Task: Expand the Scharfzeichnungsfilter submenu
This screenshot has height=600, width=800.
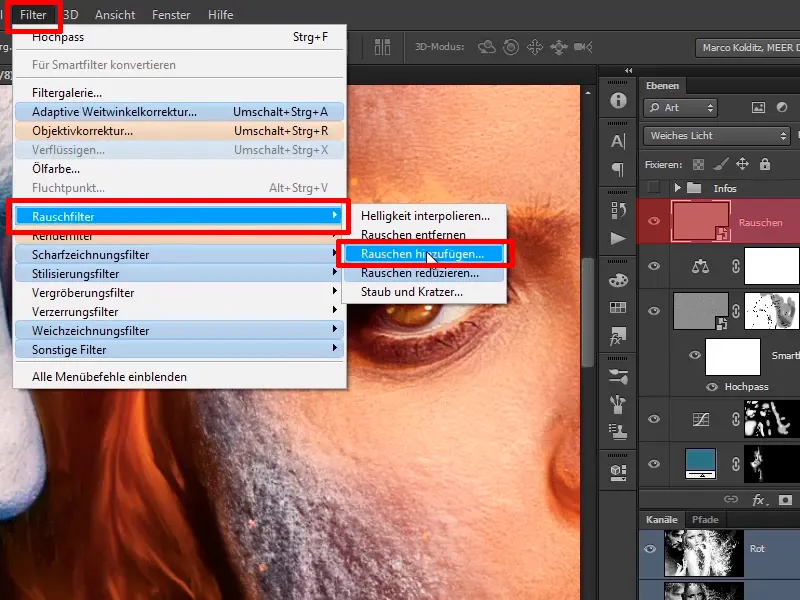Action: 179,255
